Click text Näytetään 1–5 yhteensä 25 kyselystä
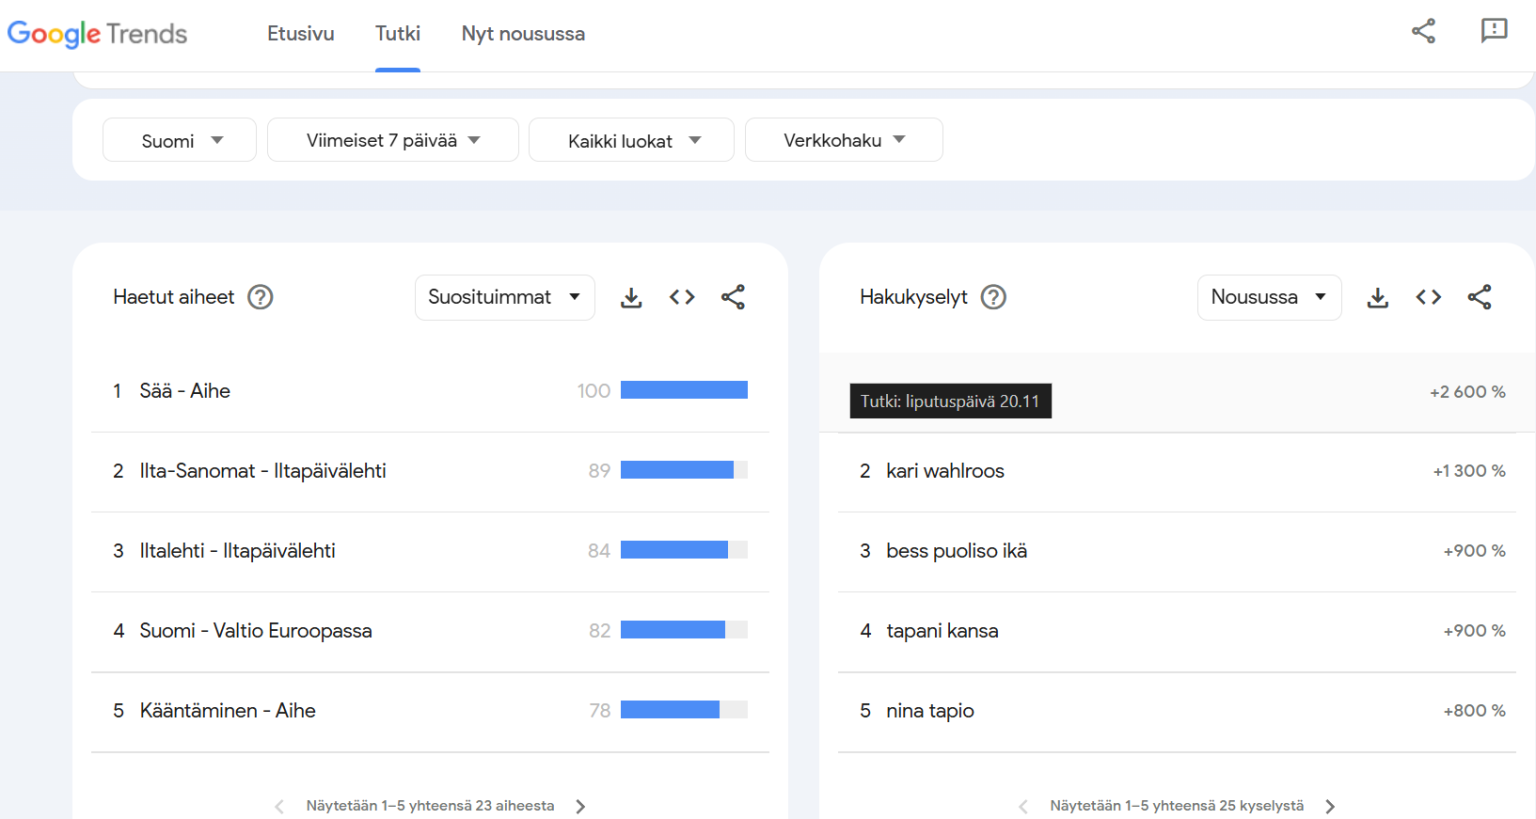The image size is (1536, 819). click(x=1177, y=806)
